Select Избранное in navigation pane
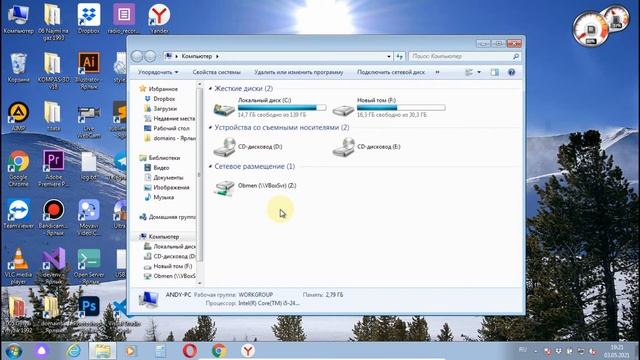Screen dimensions: 640x360 tap(163, 89)
